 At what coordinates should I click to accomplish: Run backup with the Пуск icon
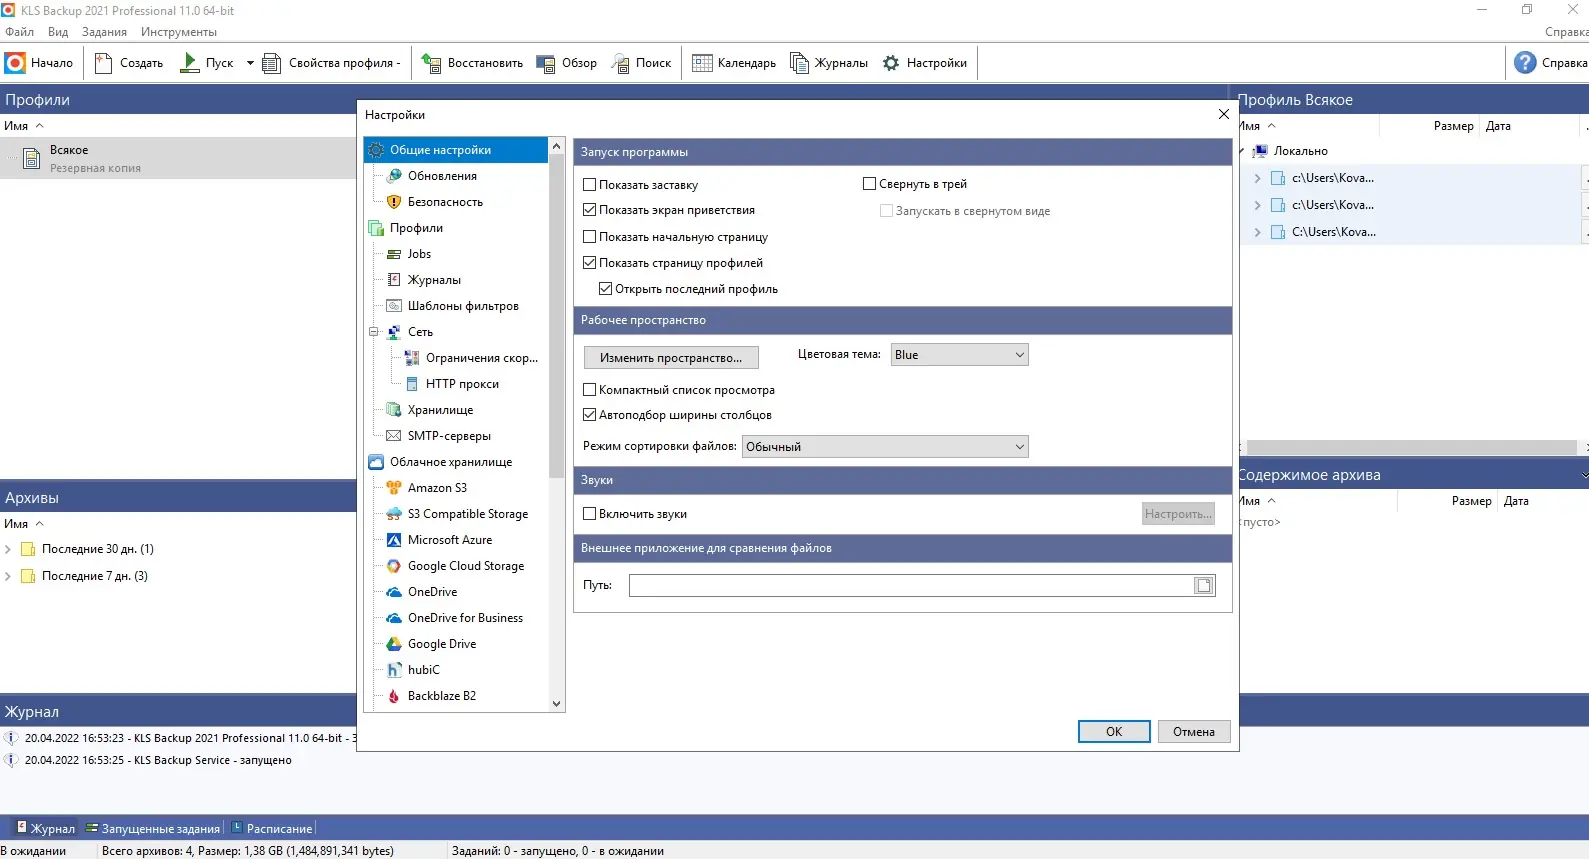[189, 63]
